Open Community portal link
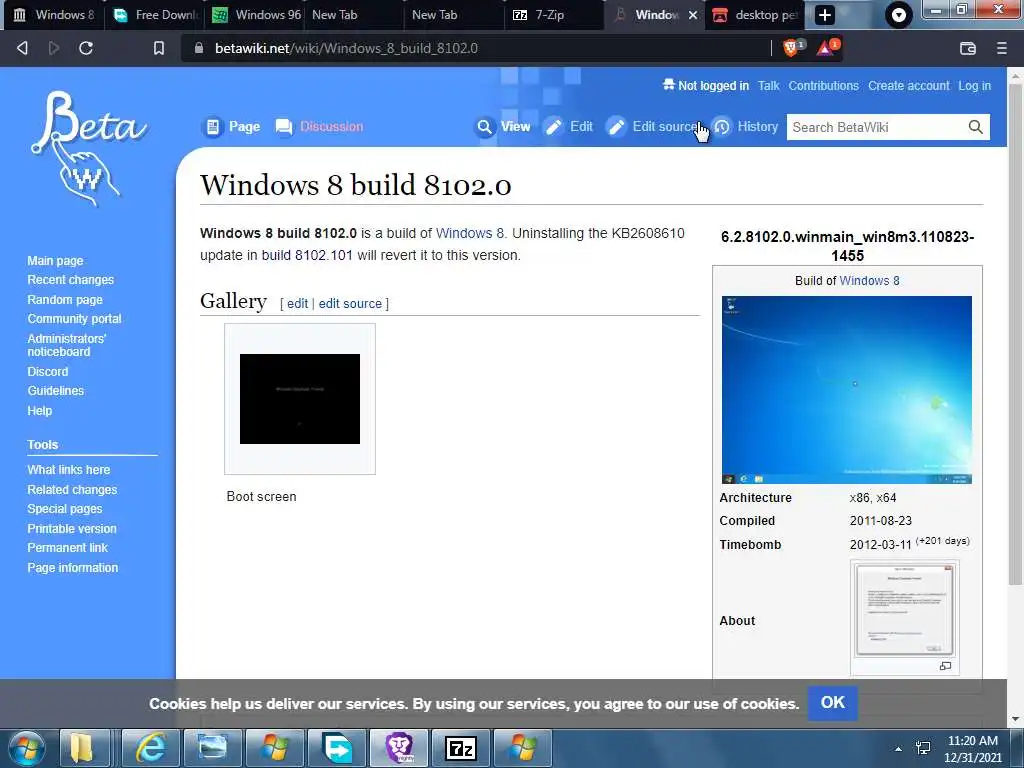This screenshot has width=1024, height=768. pyautogui.click(x=74, y=319)
